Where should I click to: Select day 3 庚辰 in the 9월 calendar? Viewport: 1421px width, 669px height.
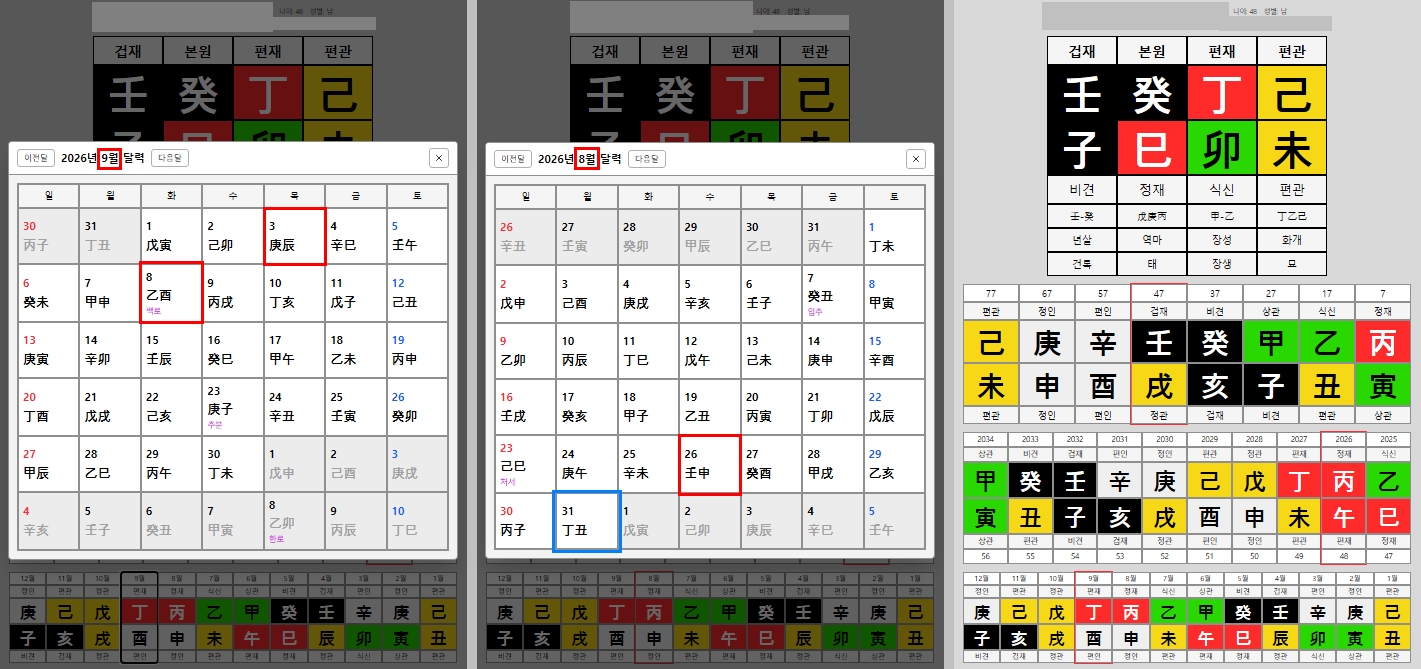pyautogui.click(x=295, y=236)
